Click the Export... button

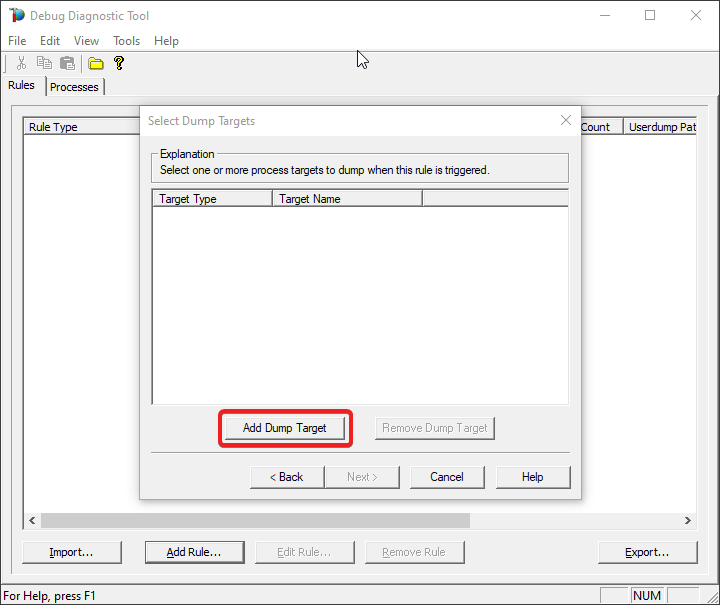click(647, 552)
